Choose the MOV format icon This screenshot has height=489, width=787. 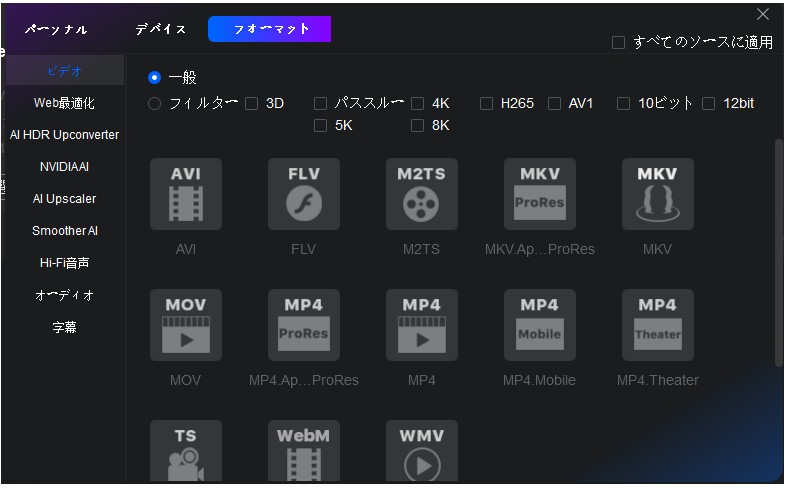185,326
